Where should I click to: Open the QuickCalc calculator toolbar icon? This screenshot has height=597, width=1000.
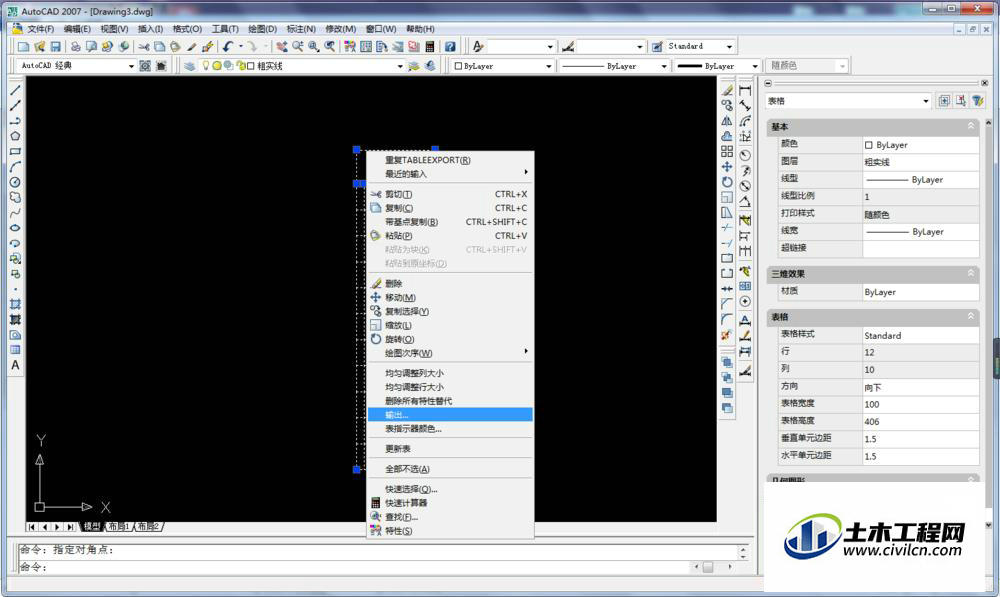click(x=430, y=47)
